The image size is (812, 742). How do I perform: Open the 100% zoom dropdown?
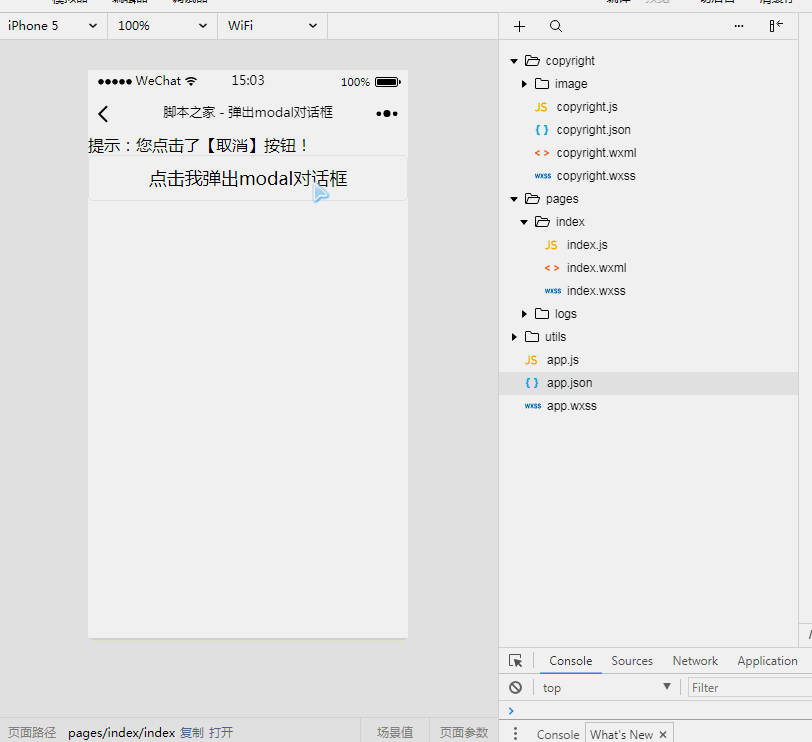point(163,26)
